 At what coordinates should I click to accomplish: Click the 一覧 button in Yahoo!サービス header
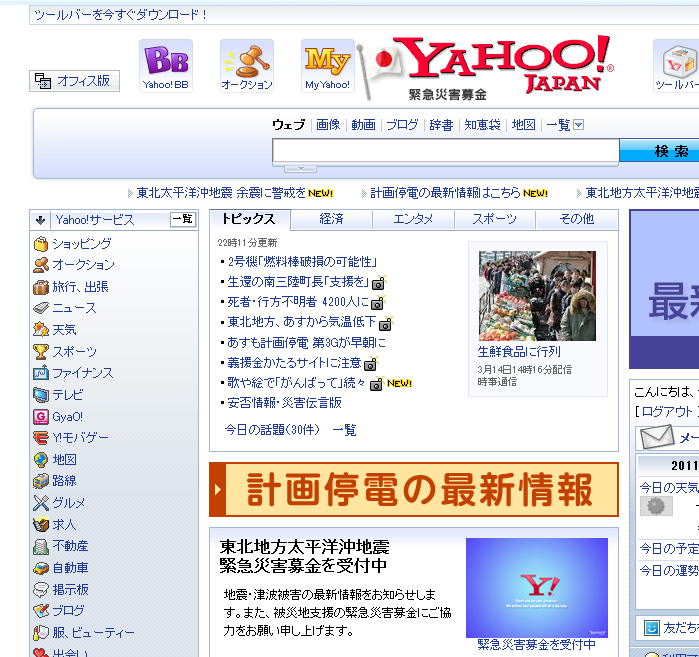pos(183,219)
